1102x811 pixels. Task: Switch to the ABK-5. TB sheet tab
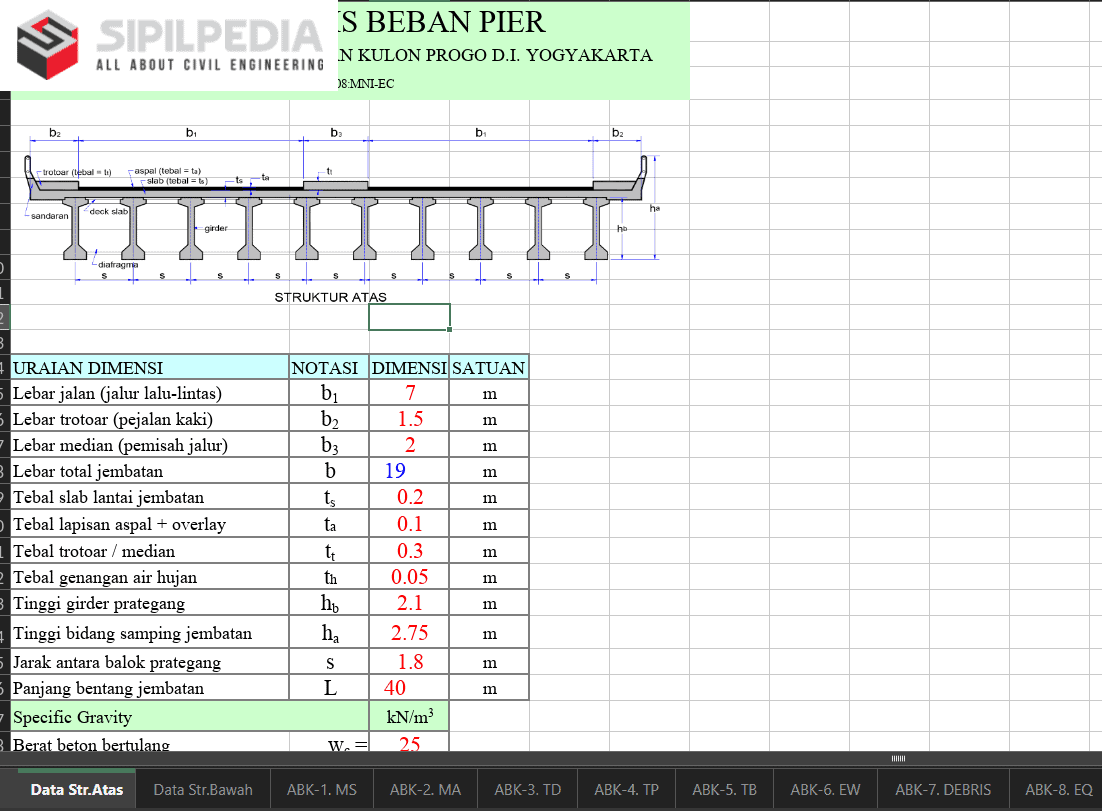click(724, 789)
